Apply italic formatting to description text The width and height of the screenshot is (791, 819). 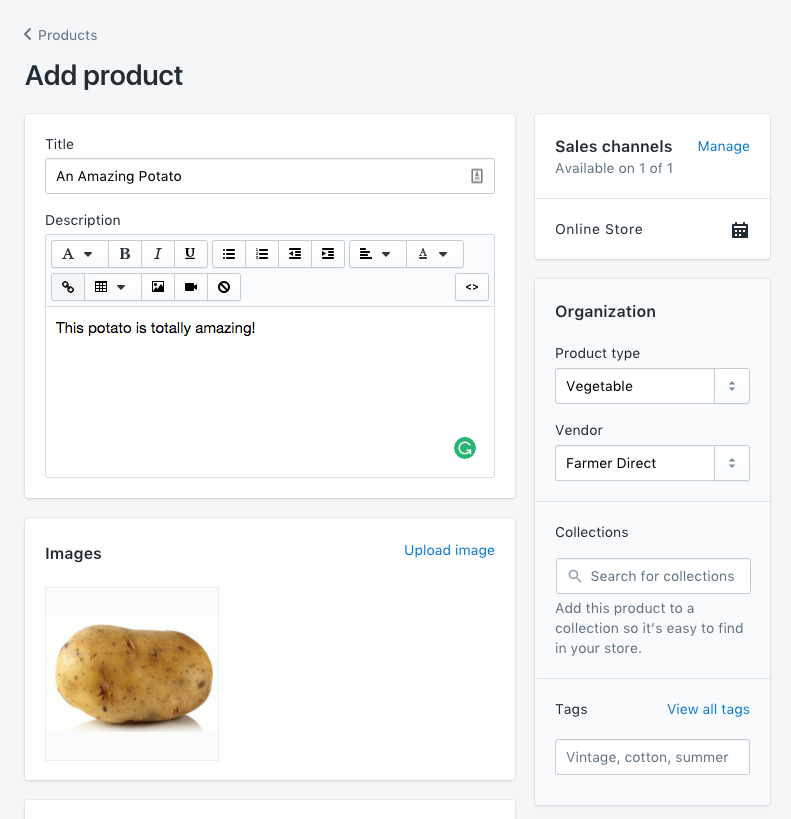pyautogui.click(x=157, y=253)
